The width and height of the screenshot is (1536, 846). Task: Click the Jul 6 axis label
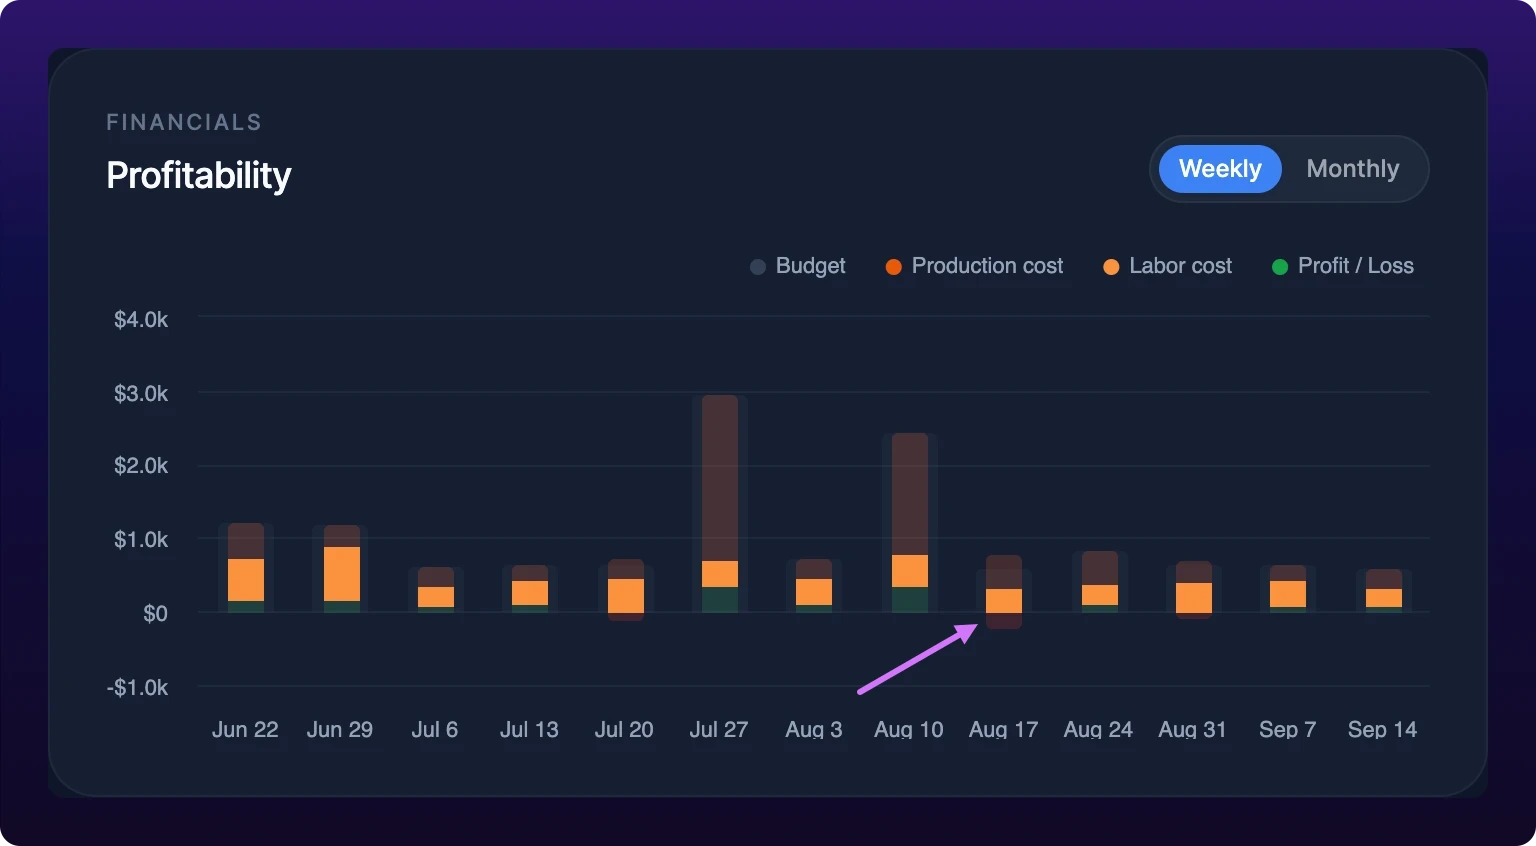(x=435, y=730)
